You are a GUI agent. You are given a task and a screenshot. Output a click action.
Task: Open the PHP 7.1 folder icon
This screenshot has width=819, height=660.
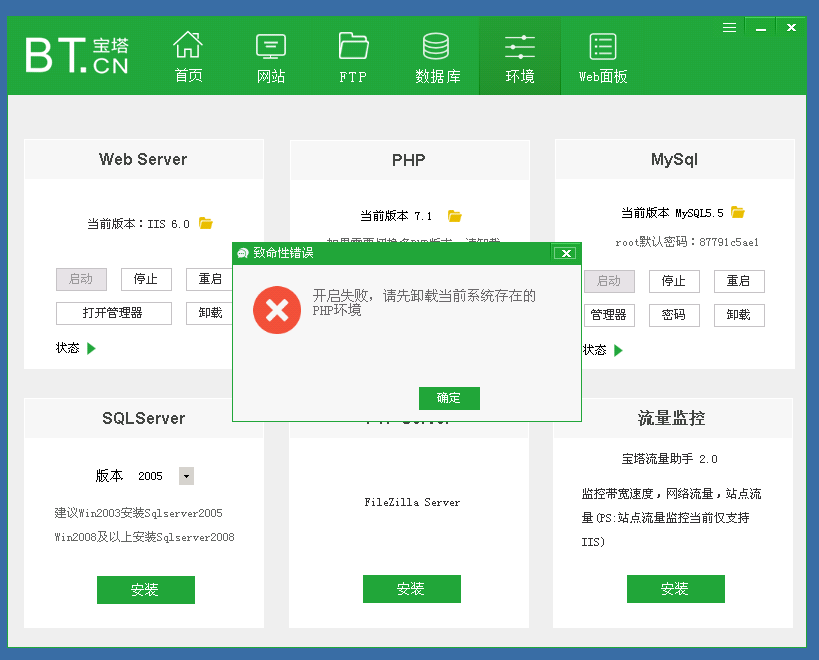[x=454, y=216]
